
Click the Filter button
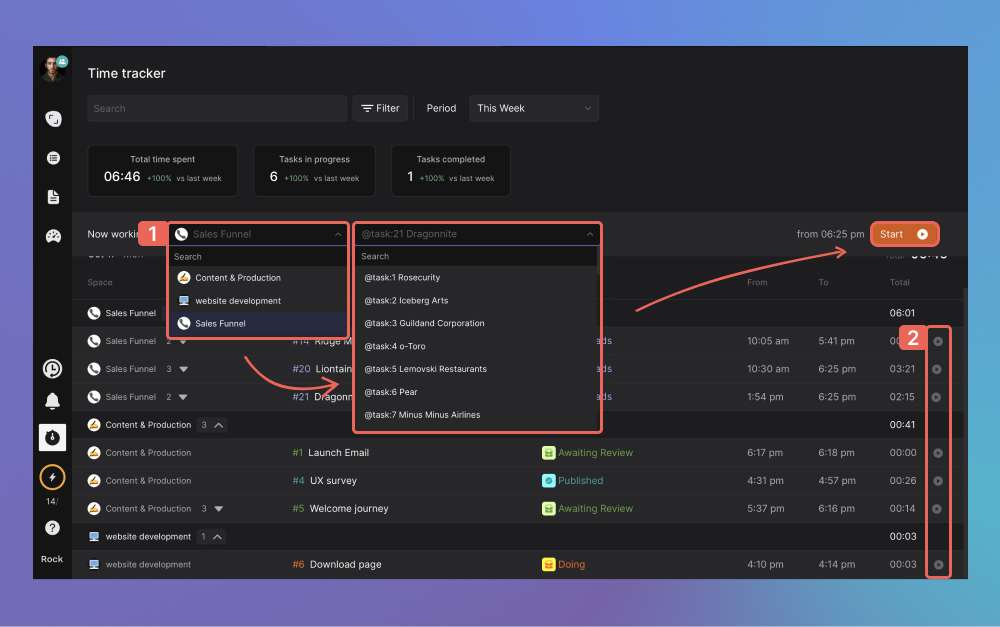[380, 108]
